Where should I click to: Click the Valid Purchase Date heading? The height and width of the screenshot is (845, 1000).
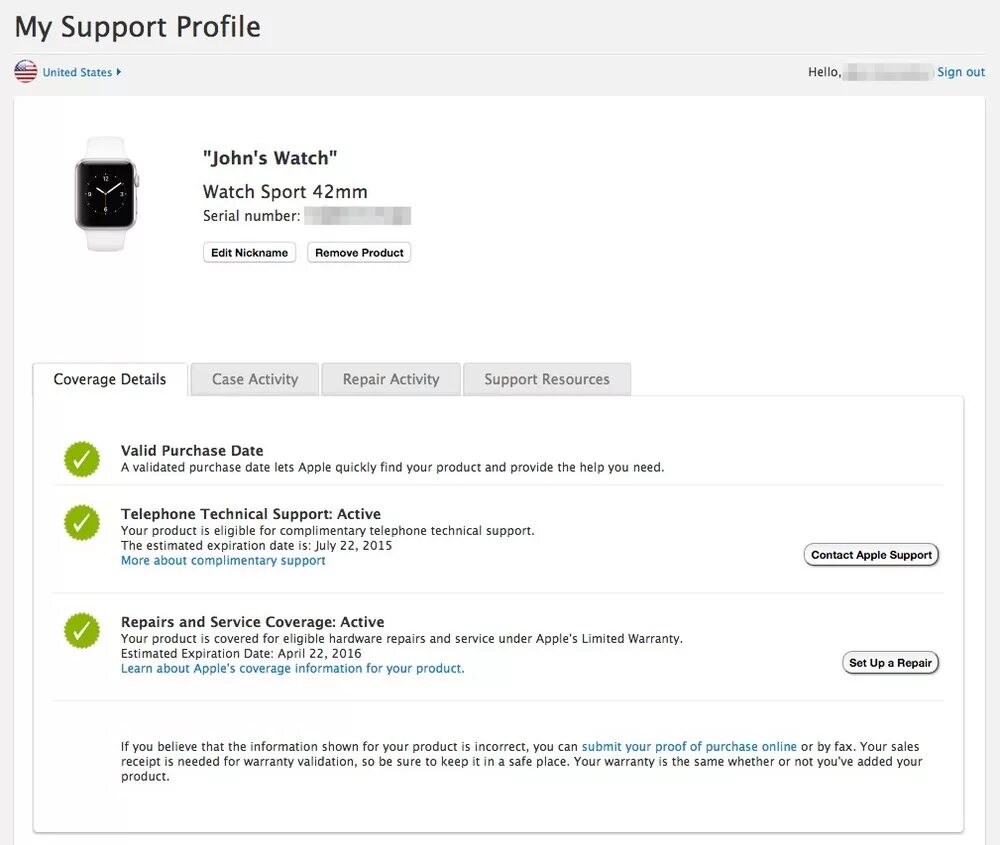[192, 450]
